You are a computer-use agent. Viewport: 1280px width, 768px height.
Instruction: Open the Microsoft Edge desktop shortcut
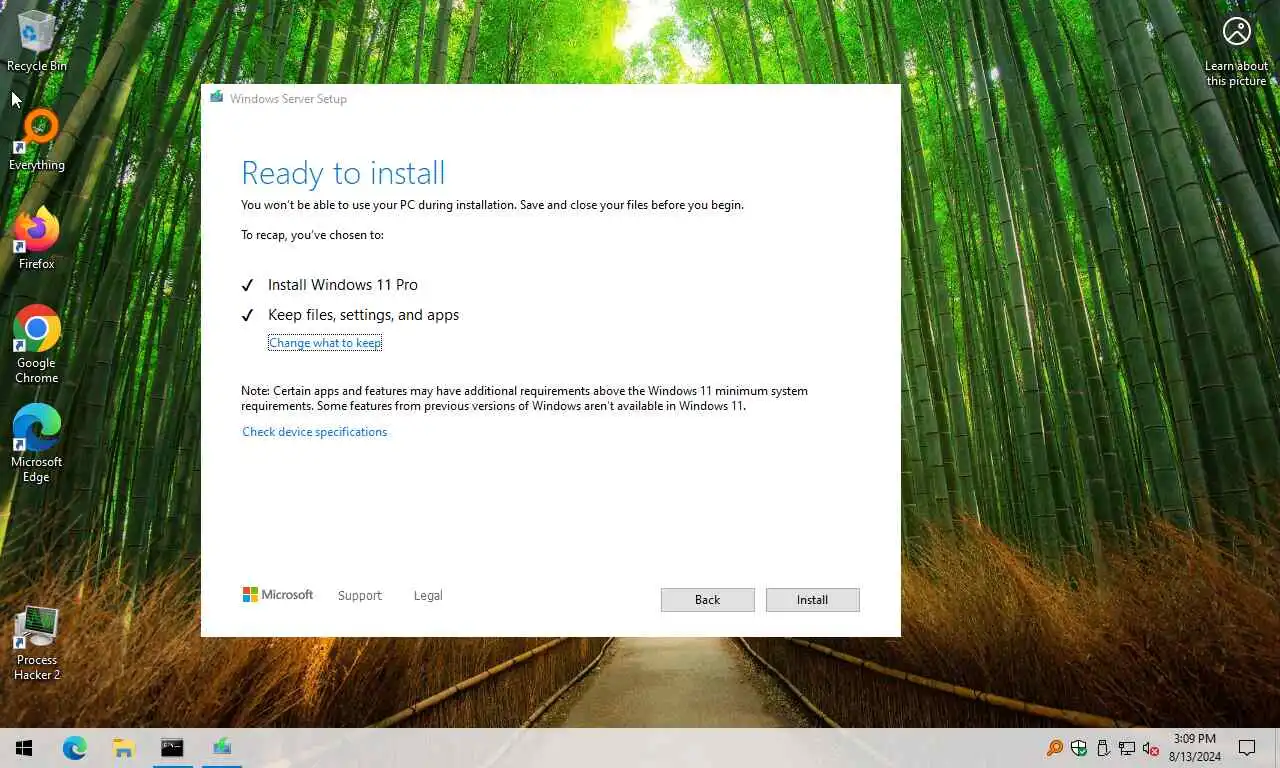[37, 443]
